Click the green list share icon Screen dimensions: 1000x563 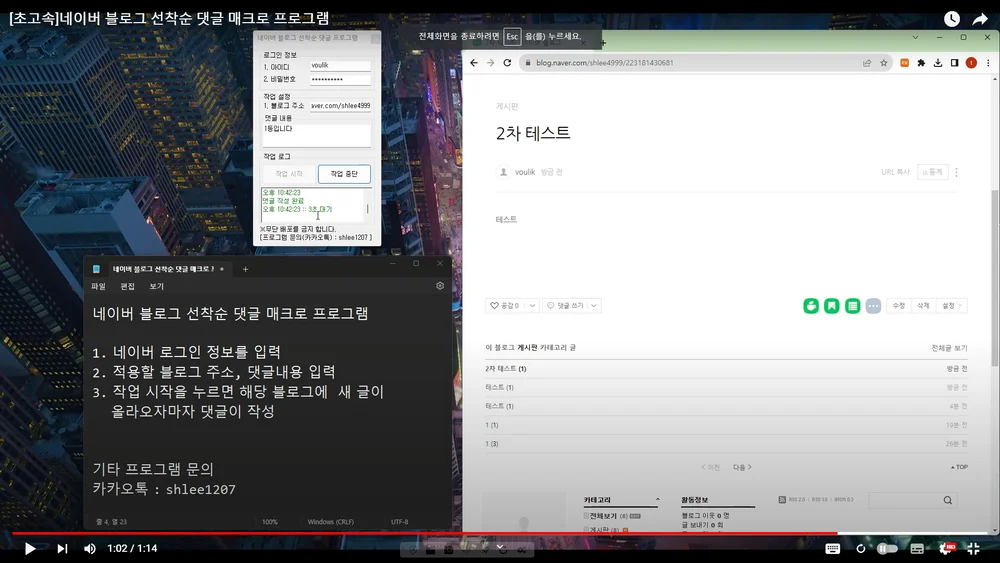click(x=853, y=306)
